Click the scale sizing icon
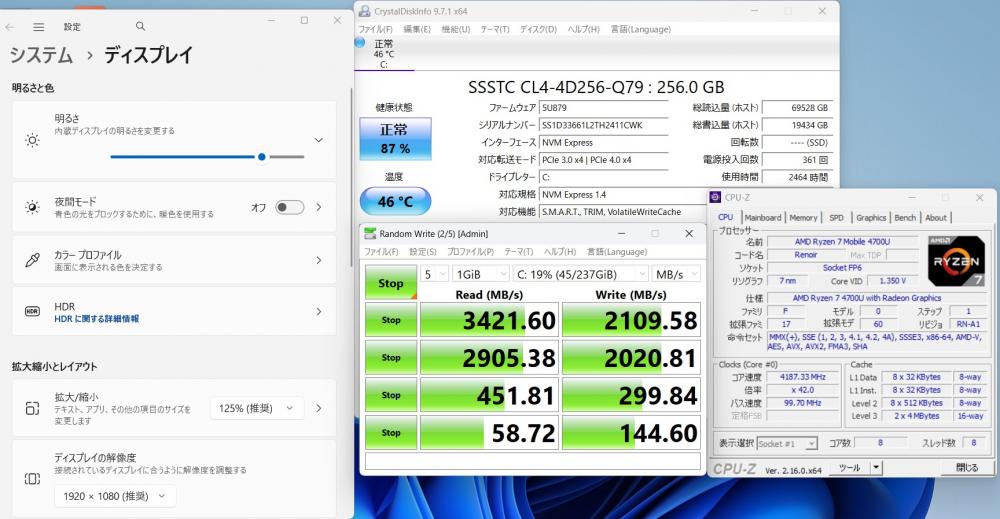Image resolution: width=1000 pixels, height=519 pixels. click(x=32, y=408)
